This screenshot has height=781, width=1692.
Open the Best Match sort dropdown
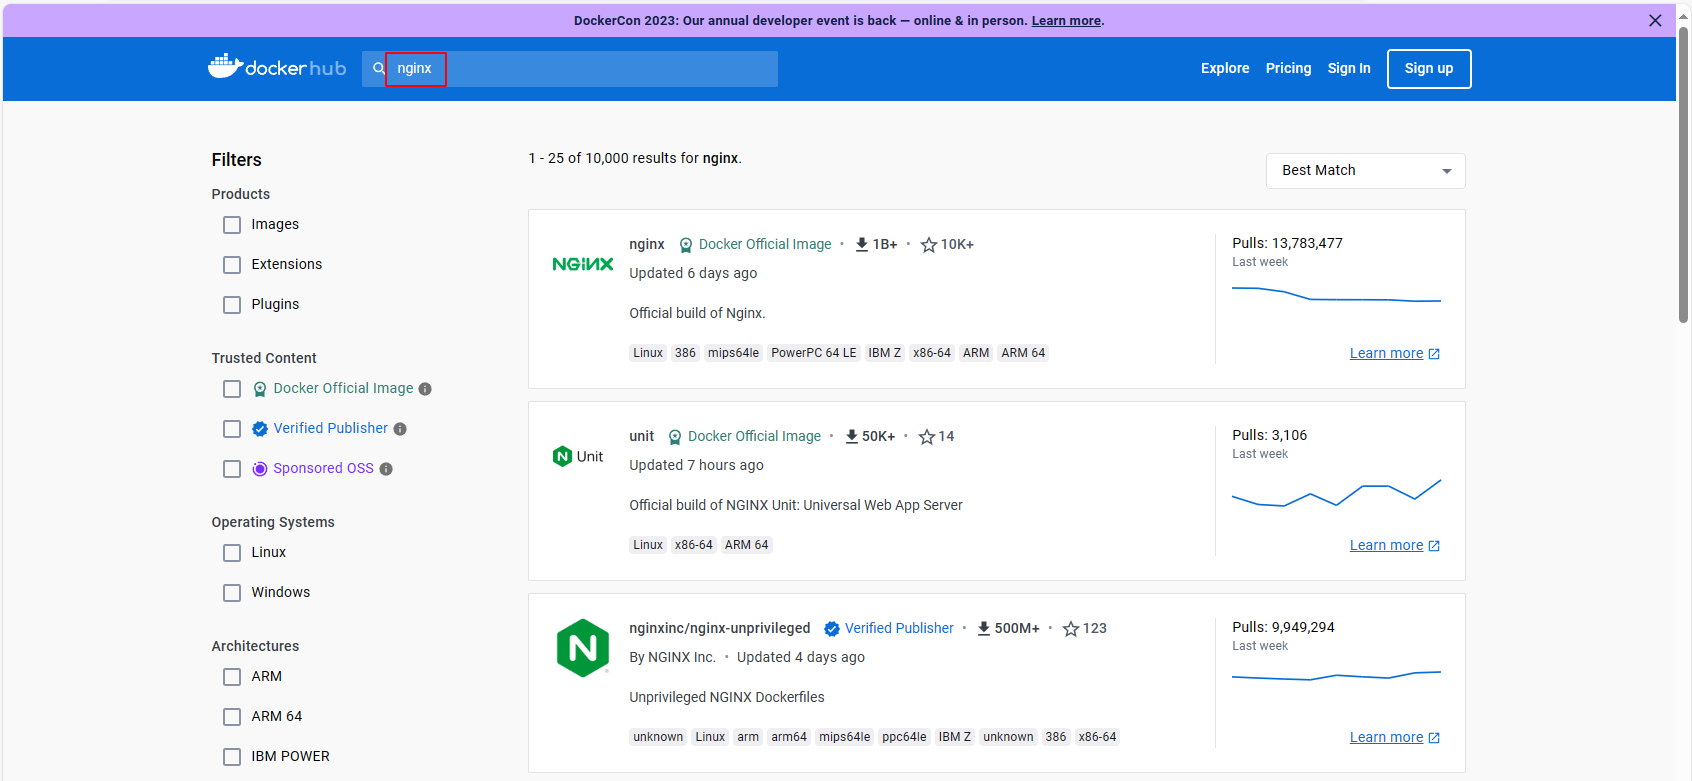pos(1365,171)
